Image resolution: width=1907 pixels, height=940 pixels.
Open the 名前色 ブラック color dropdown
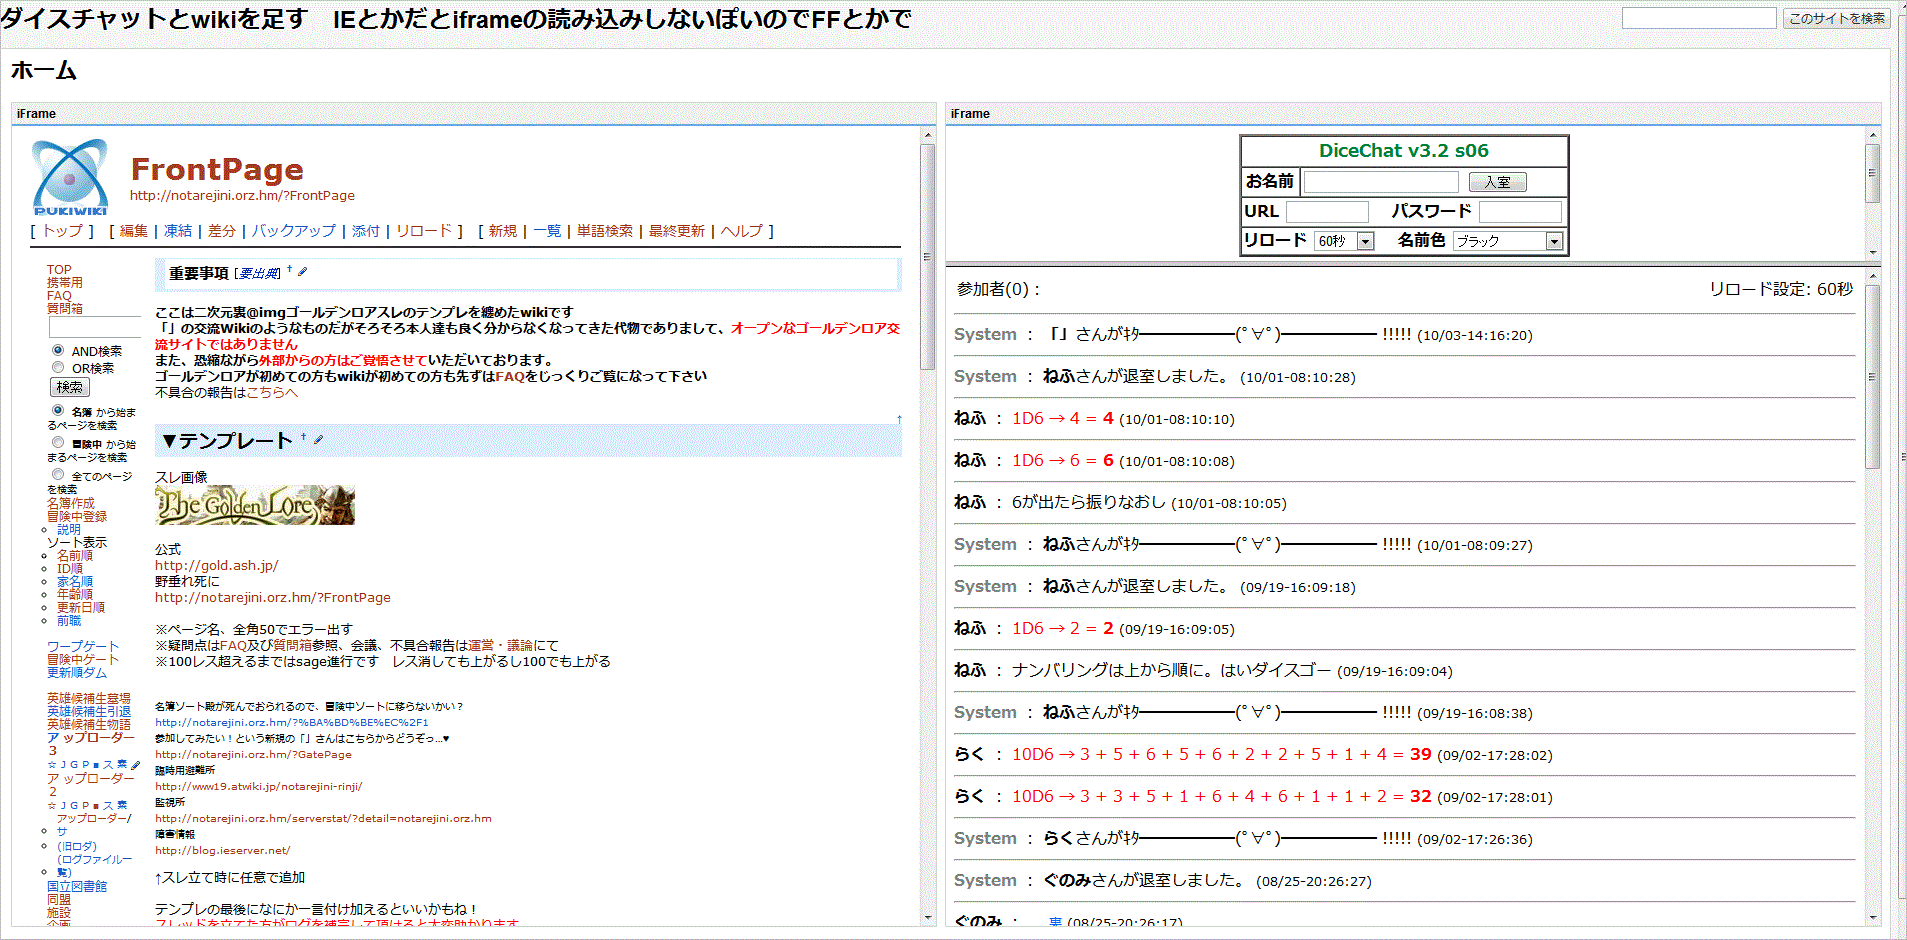coord(1508,241)
